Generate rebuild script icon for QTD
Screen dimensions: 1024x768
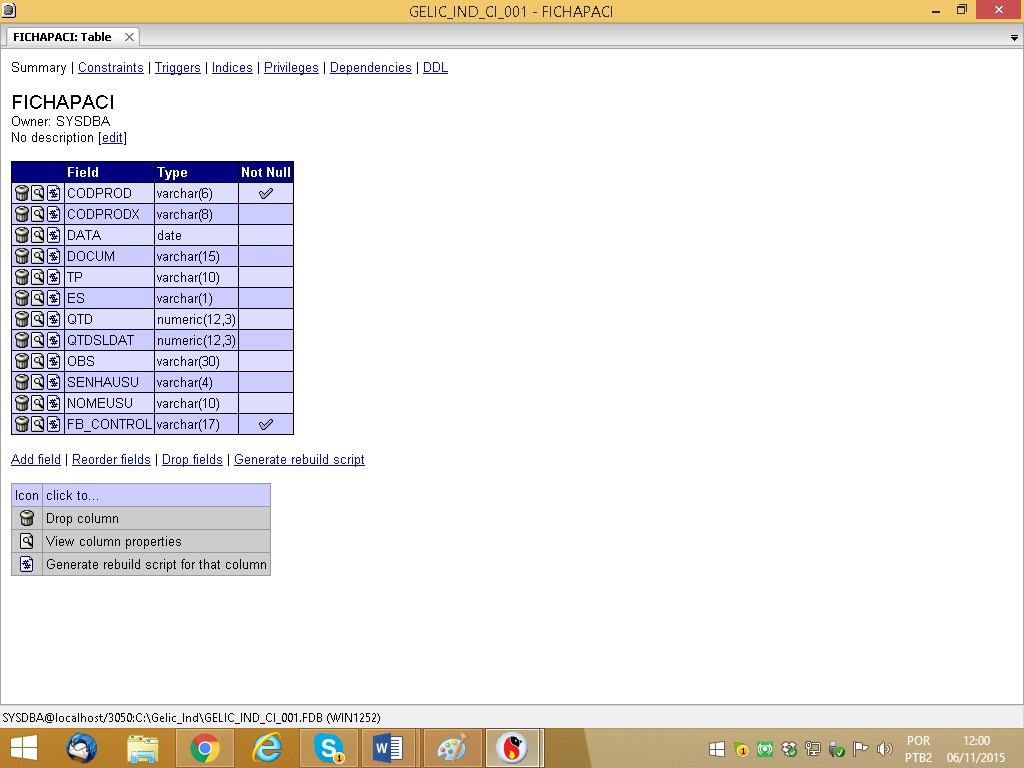coord(54,319)
